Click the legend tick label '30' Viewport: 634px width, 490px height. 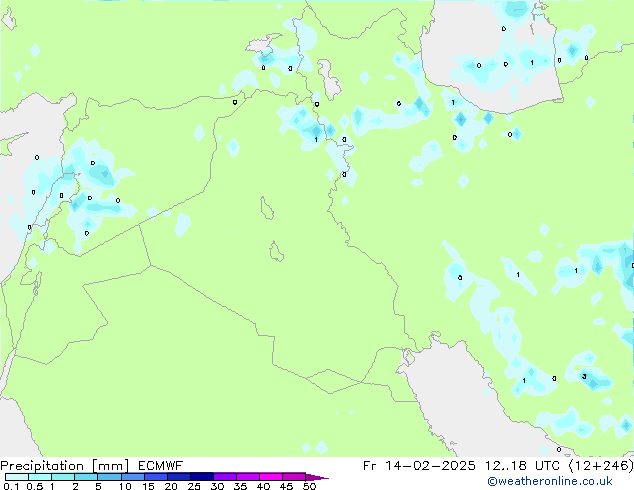[x=217, y=486]
